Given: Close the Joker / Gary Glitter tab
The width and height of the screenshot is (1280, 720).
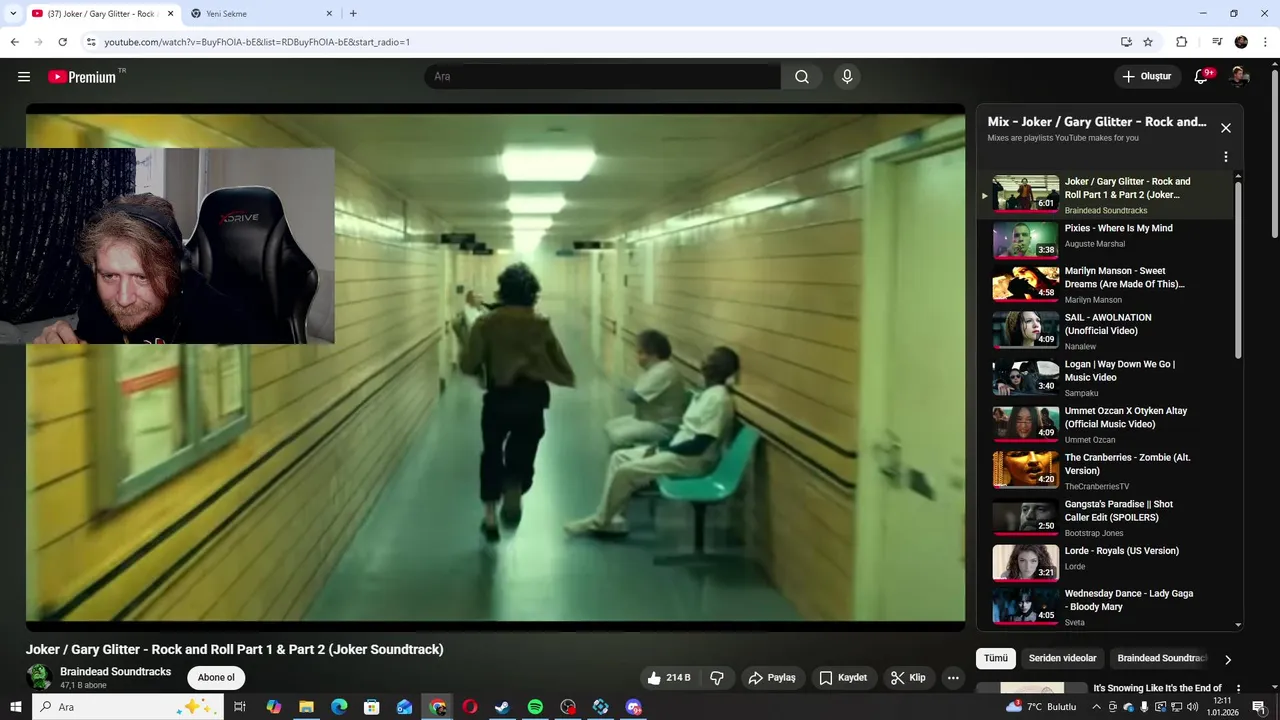Looking at the screenshot, I should pyautogui.click(x=169, y=14).
